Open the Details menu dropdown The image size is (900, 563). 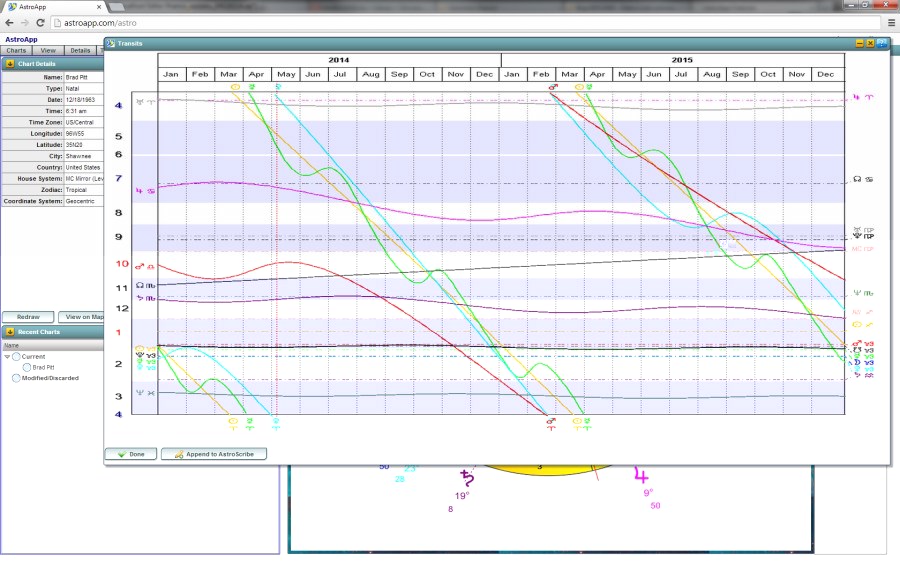[80, 50]
